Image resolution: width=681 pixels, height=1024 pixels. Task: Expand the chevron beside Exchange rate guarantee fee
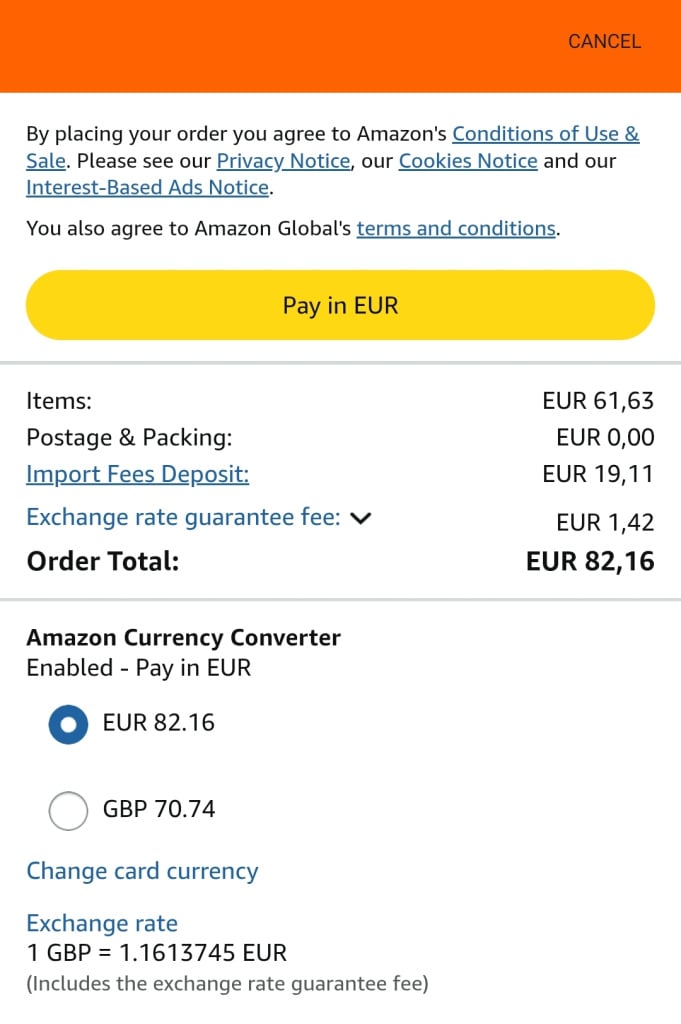(362, 518)
